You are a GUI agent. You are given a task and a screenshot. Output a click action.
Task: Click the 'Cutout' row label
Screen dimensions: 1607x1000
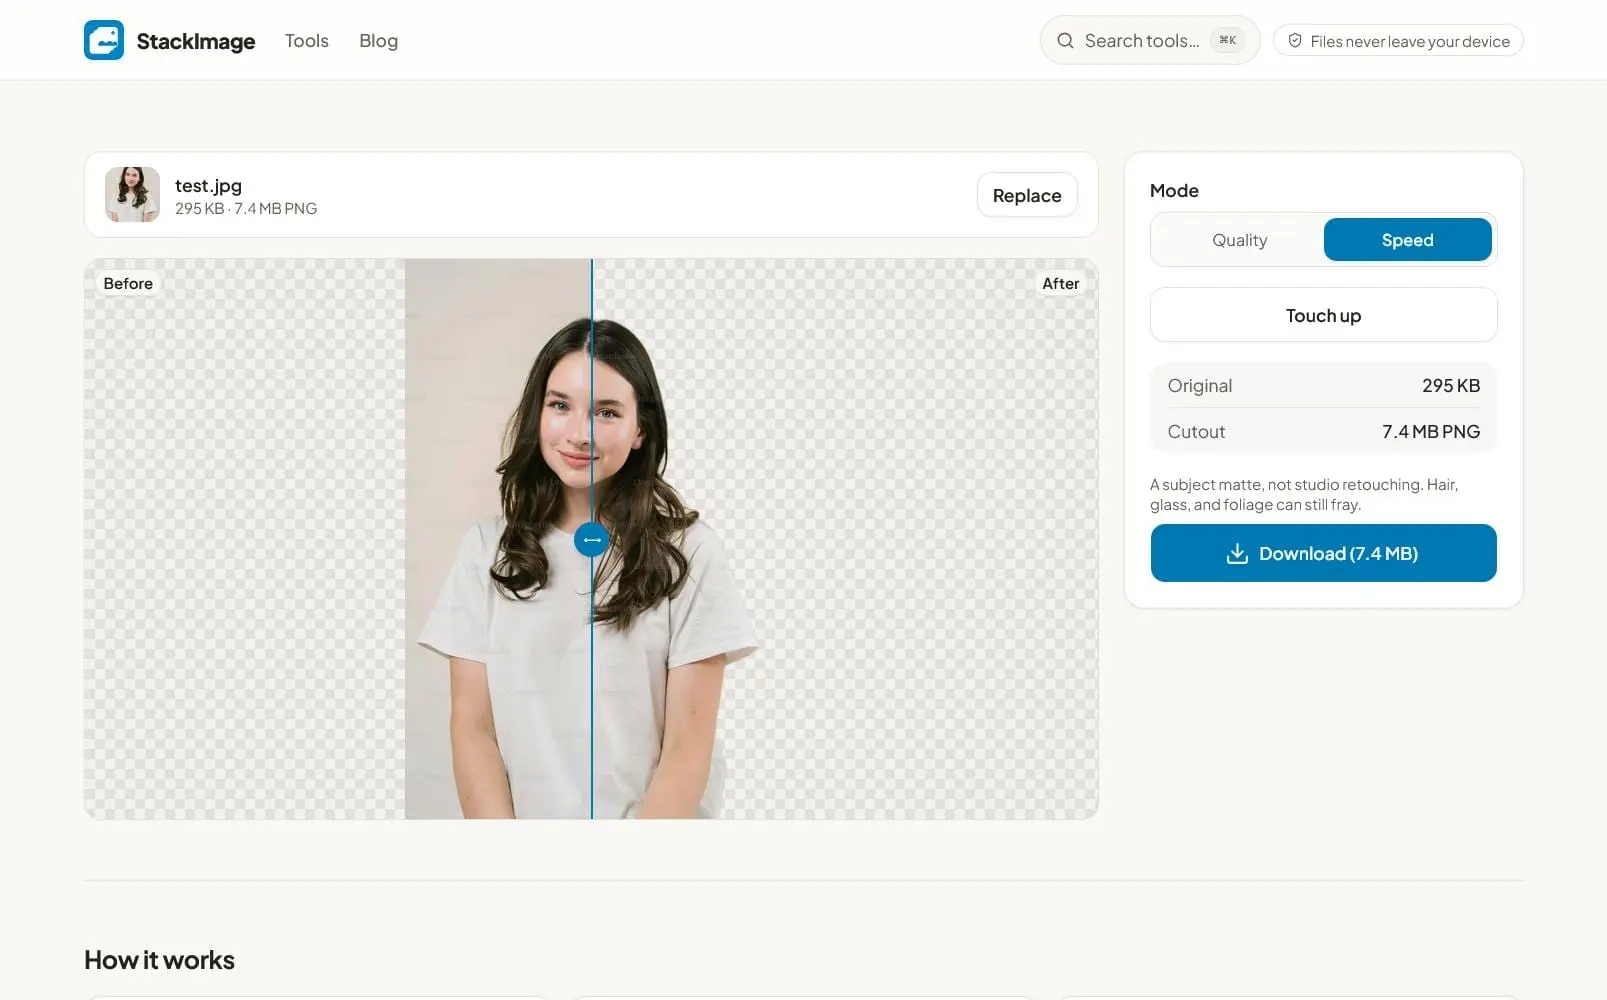1196,432
